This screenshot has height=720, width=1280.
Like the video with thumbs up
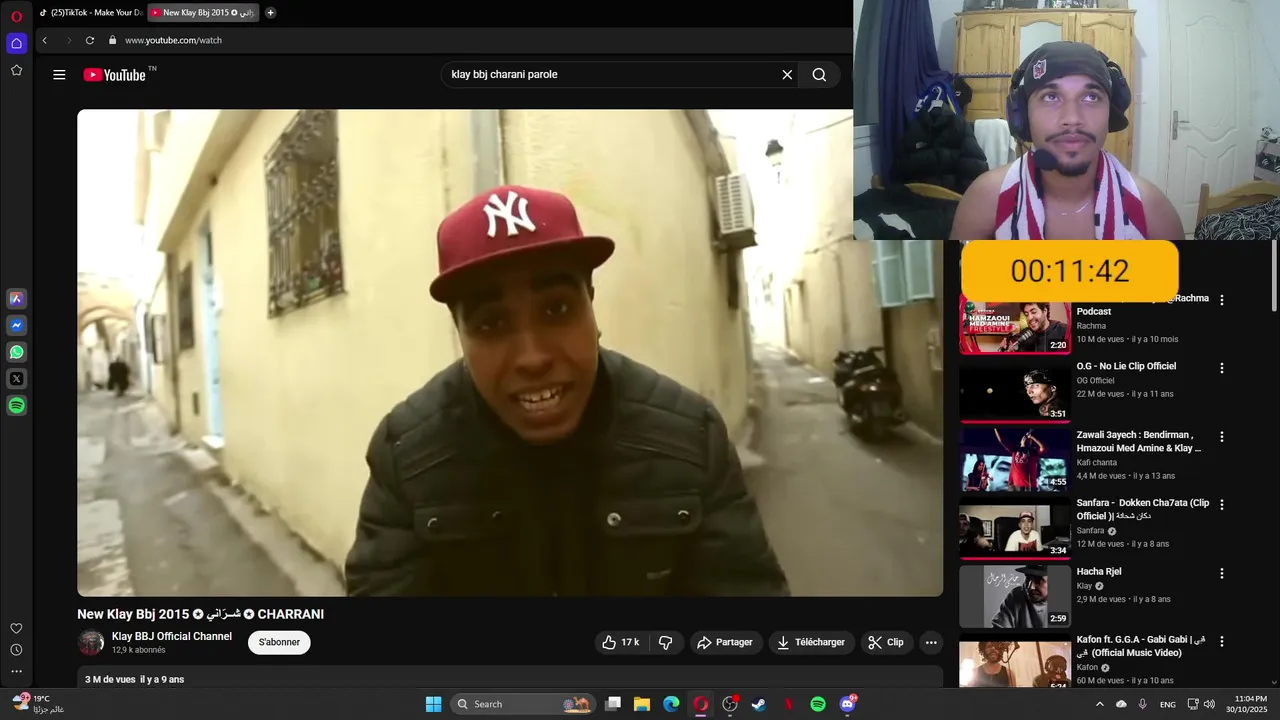(620, 642)
